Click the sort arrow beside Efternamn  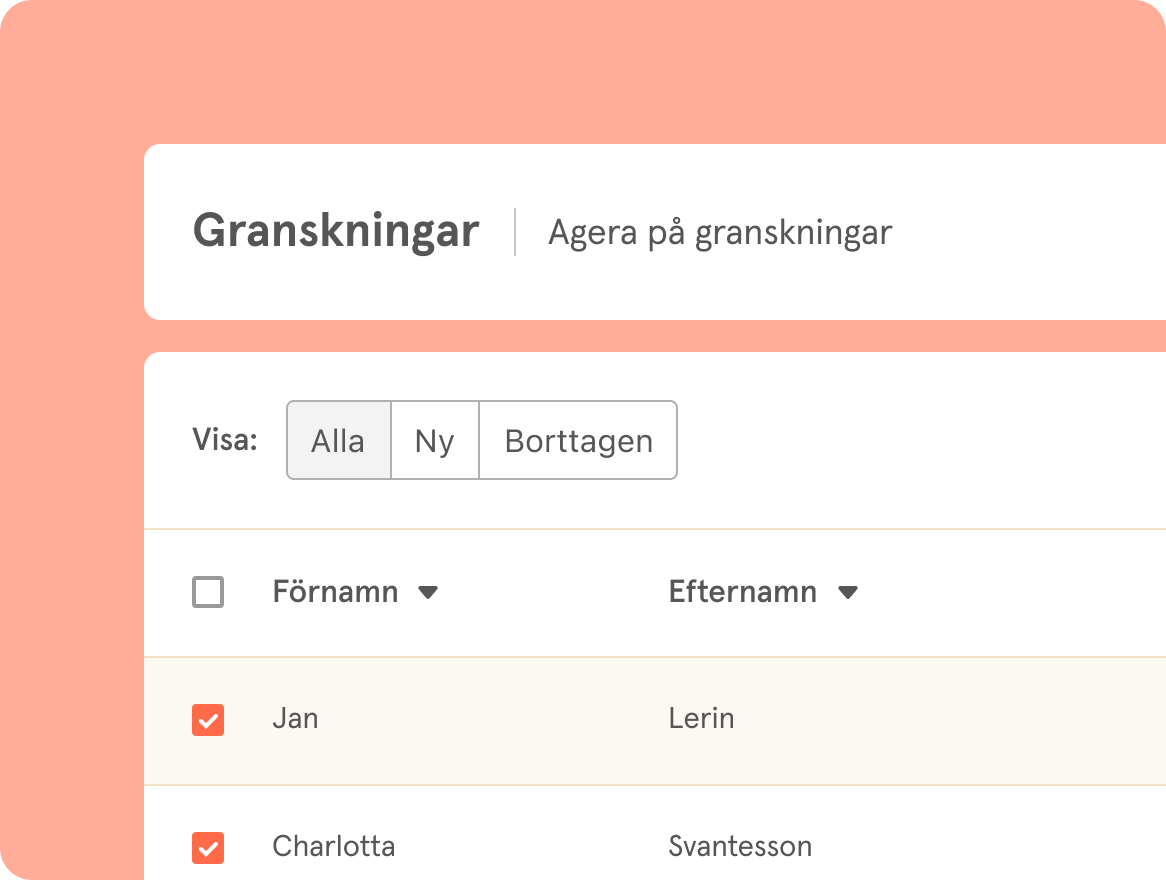(848, 593)
